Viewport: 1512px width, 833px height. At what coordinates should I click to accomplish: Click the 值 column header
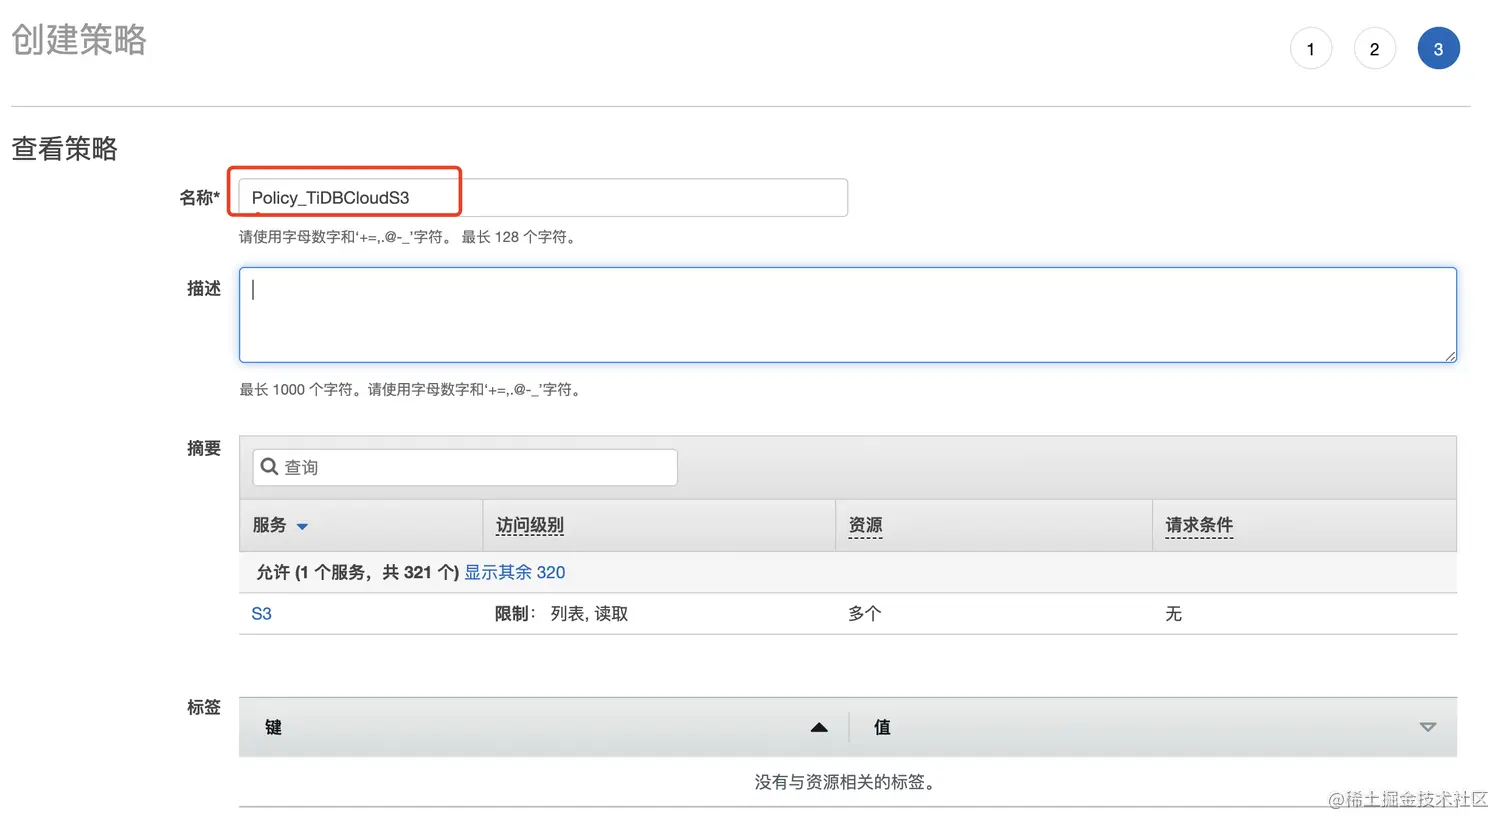(x=882, y=727)
